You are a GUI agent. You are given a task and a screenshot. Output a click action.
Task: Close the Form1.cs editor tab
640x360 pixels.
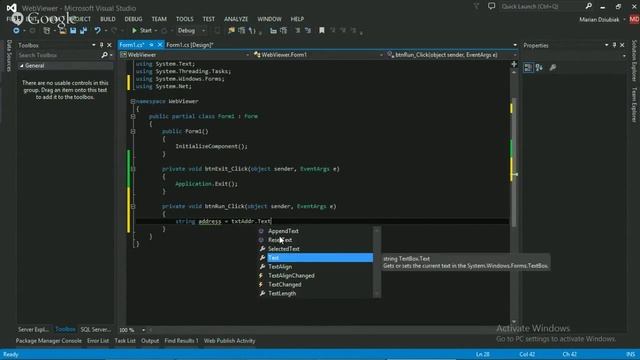click(160, 45)
